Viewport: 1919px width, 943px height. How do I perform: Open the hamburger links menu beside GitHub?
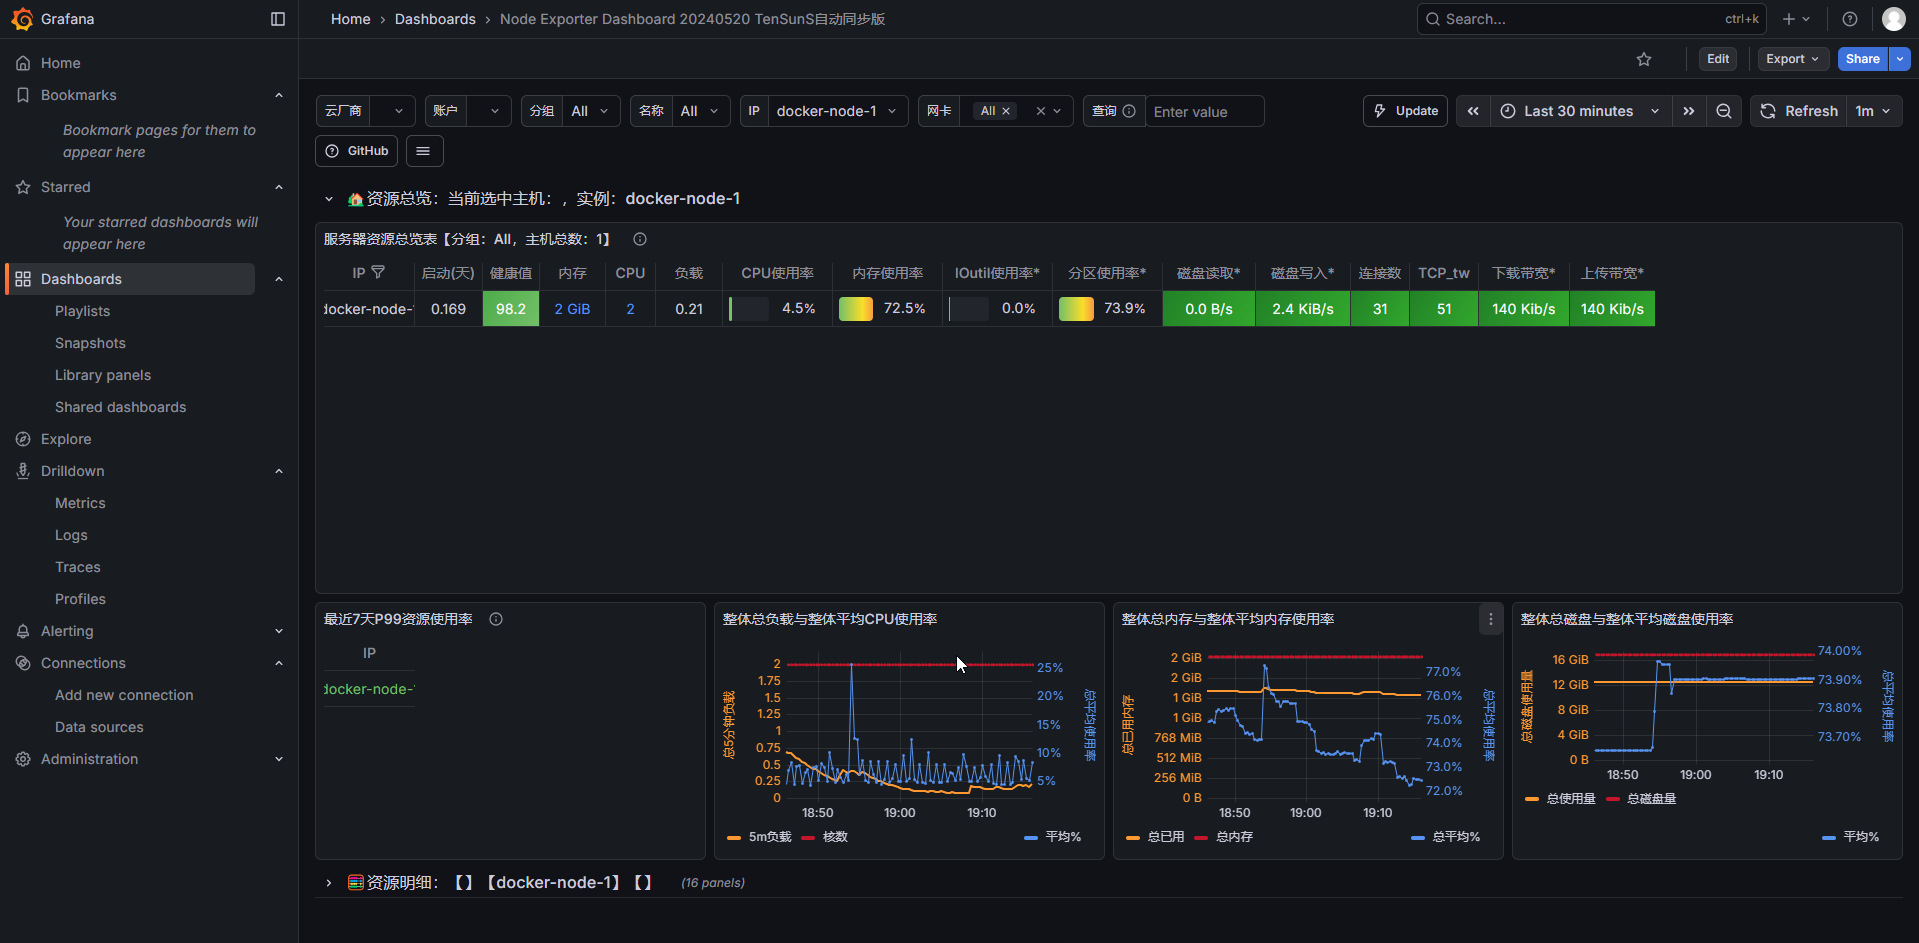[423, 151]
